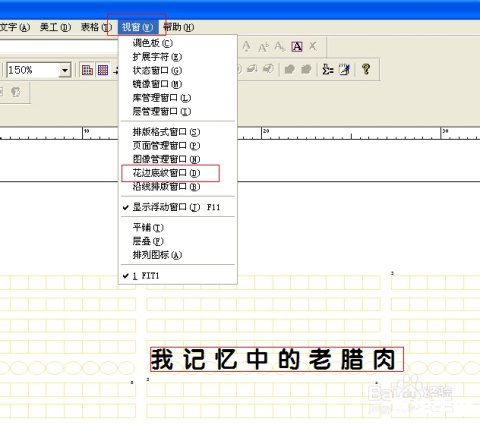This screenshot has width=480, height=425.
Task: Select 层叠 to cascade windows
Action: [178, 241]
